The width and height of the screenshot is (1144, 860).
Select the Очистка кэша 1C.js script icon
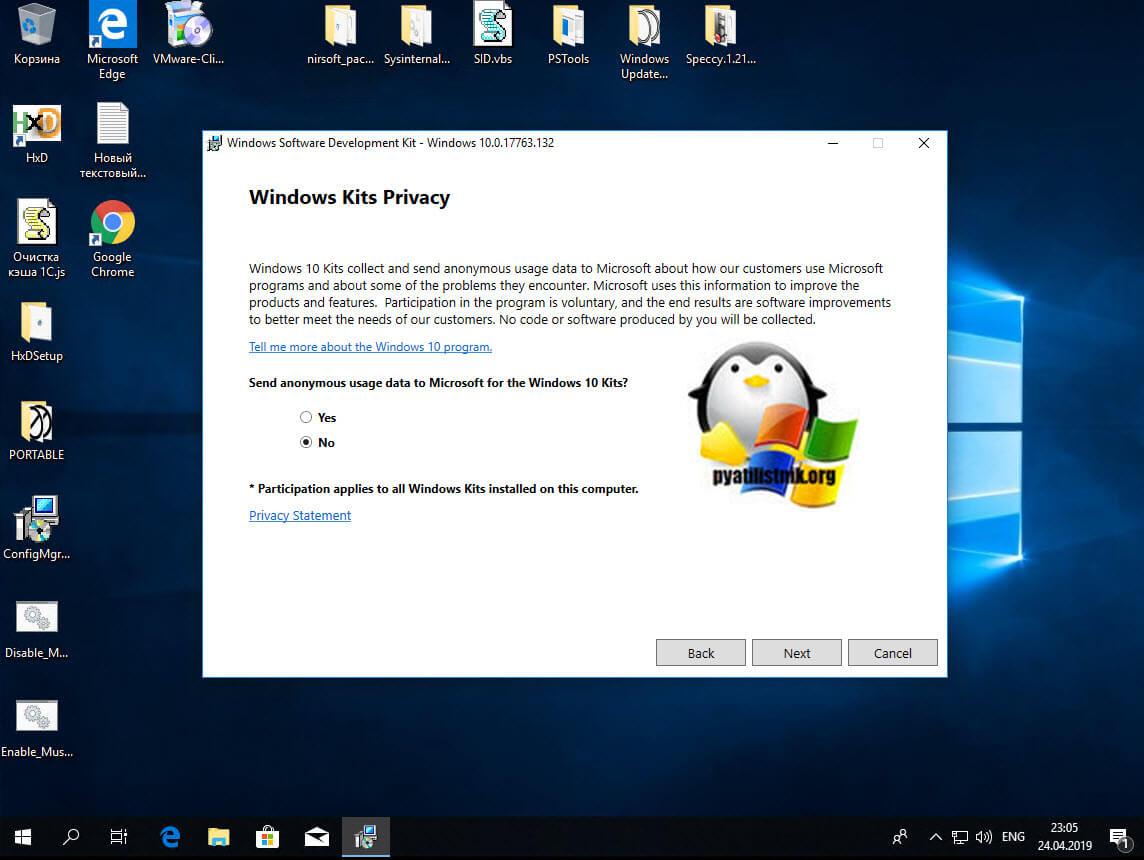point(36,239)
